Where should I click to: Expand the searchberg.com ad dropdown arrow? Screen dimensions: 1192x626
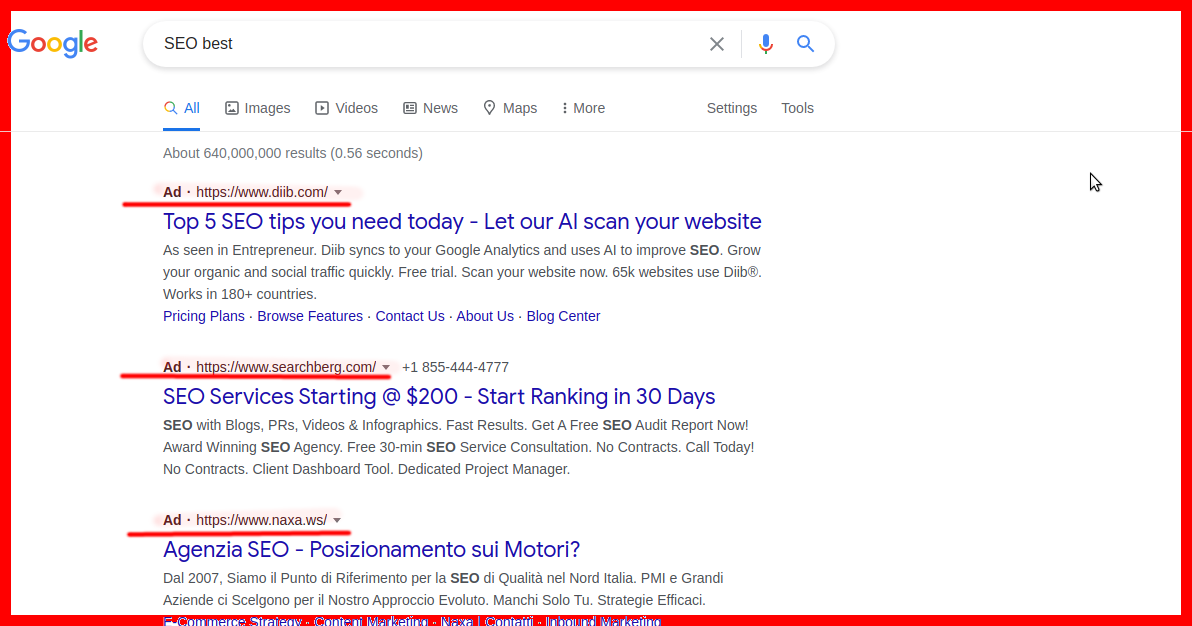[x=386, y=367]
